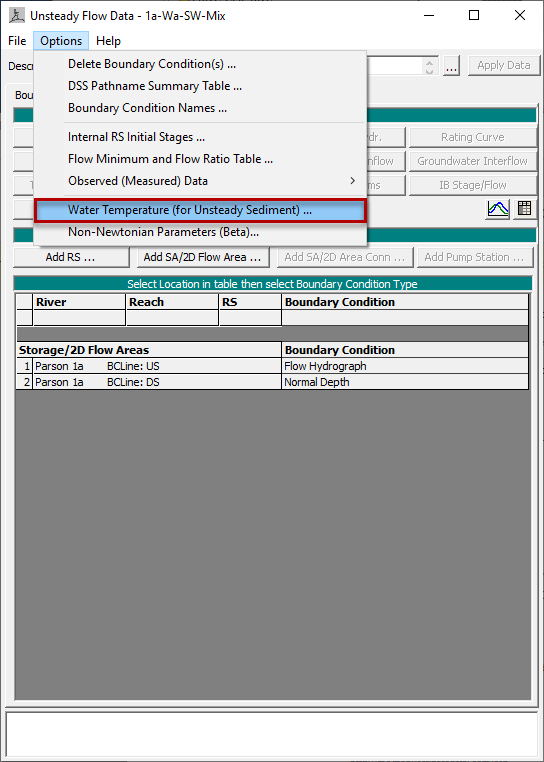
Task: Click the table grid icon
Action: click(525, 209)
